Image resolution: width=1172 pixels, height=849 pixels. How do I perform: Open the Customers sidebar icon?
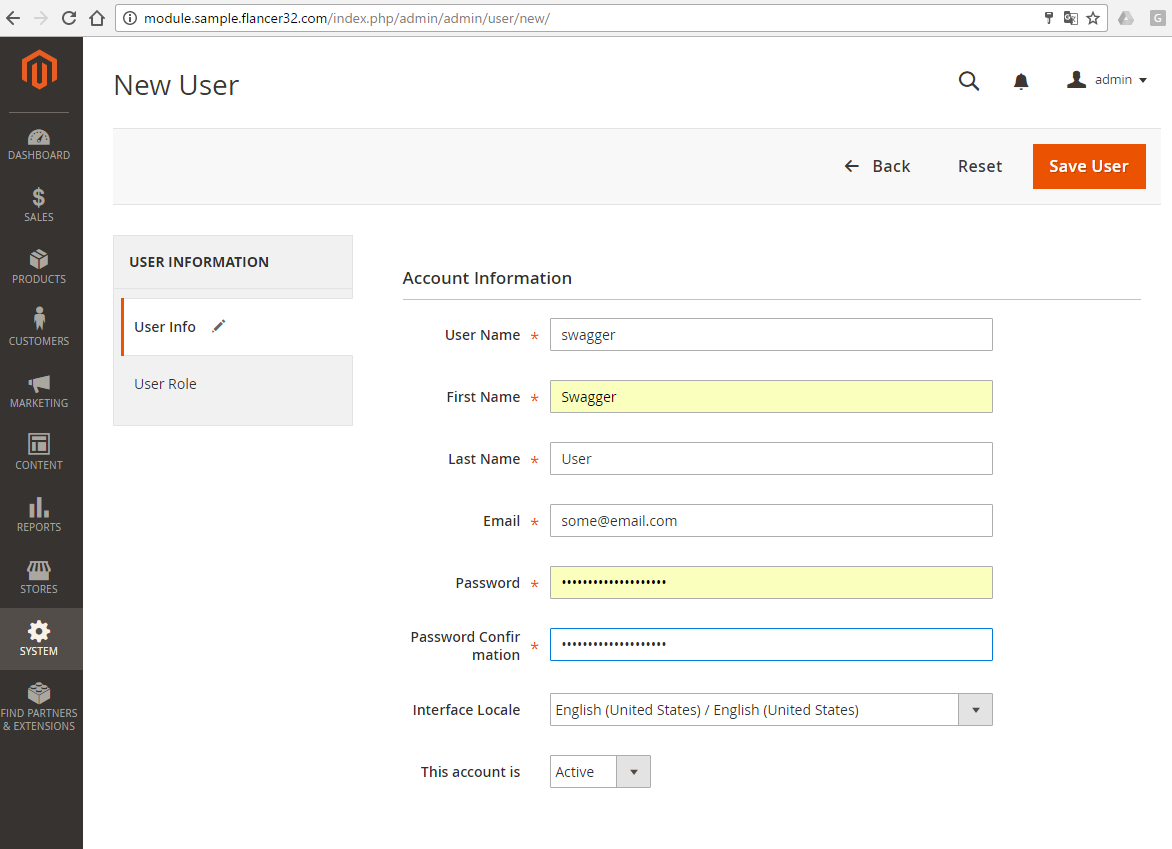pyautogui.click(x=39, y=320)
